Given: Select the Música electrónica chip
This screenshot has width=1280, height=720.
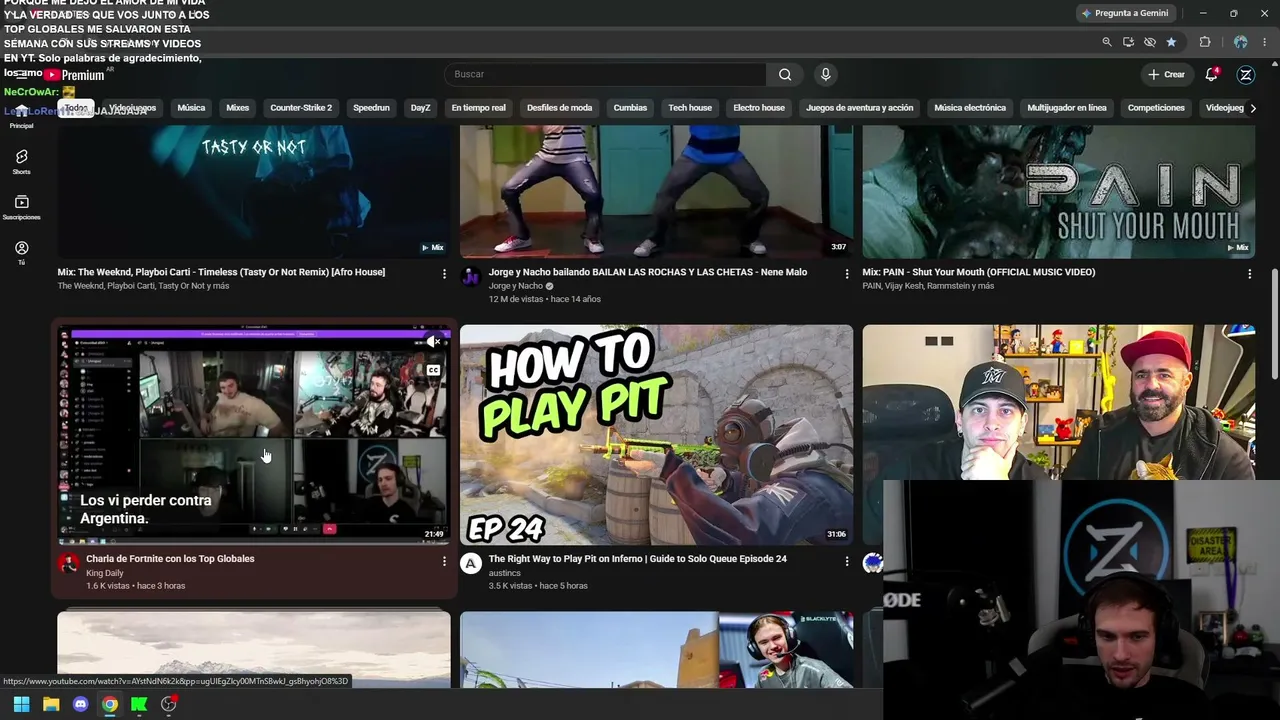Looking at the screenshot, I should click(970, 108).
